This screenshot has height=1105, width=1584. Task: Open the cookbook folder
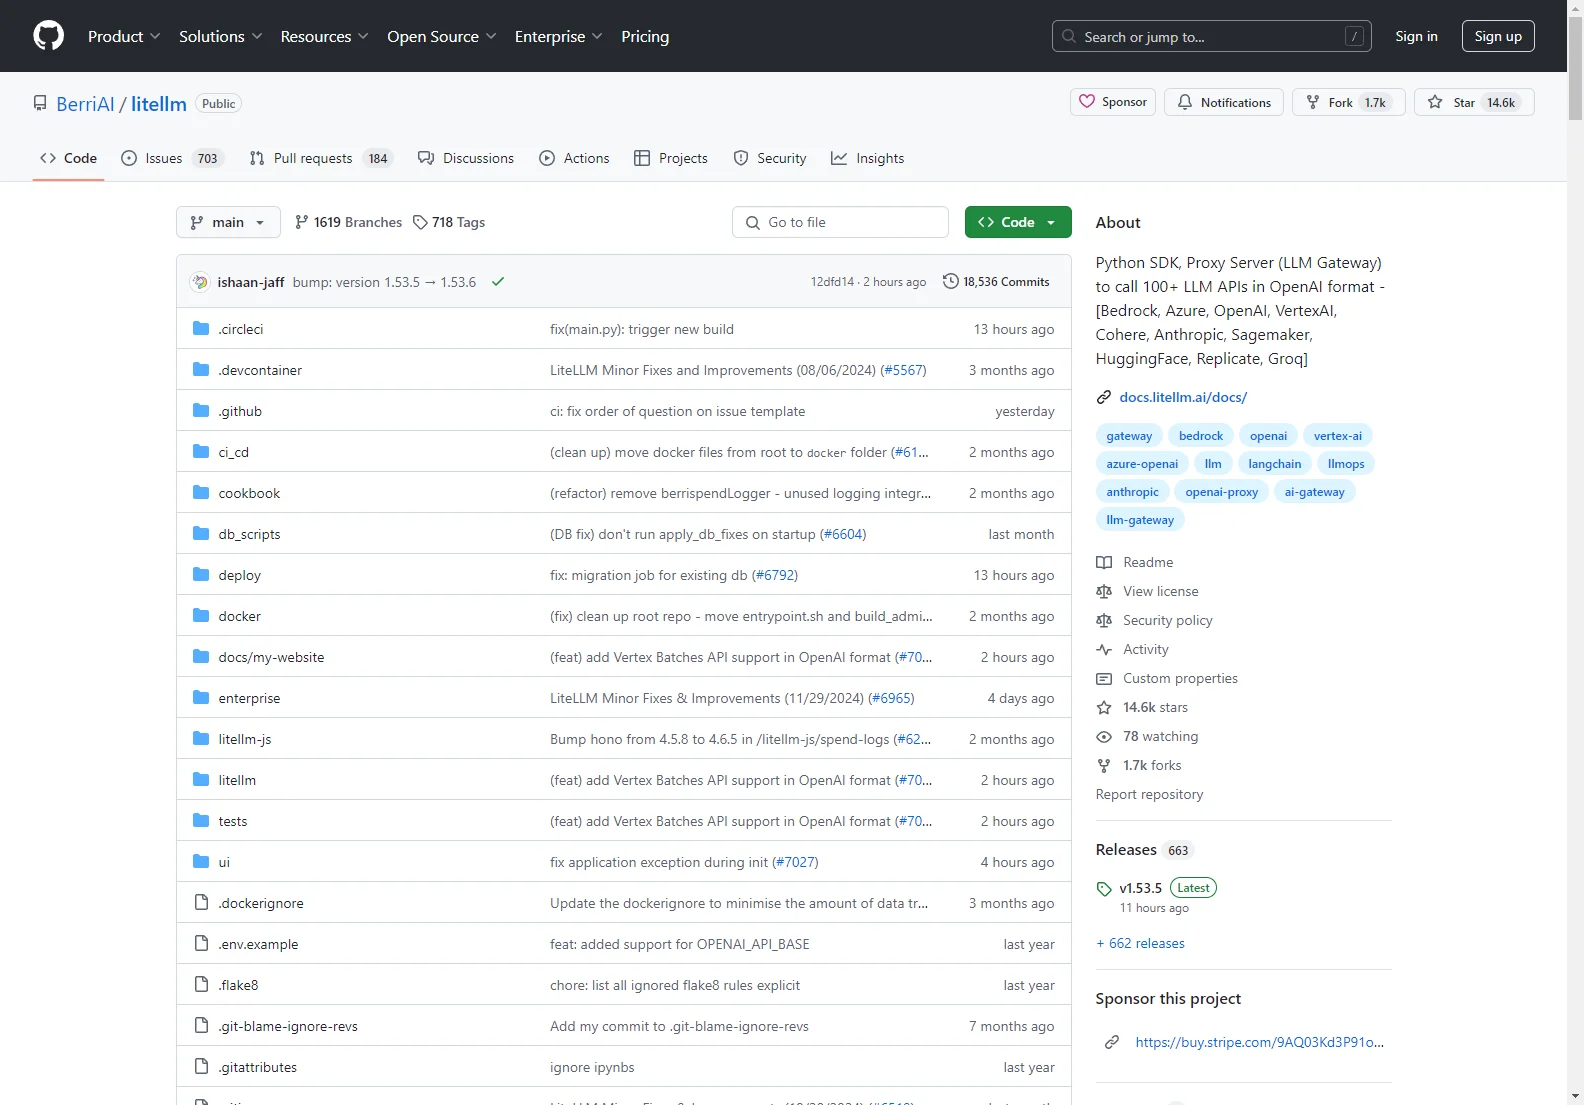[x=249, y=493]
